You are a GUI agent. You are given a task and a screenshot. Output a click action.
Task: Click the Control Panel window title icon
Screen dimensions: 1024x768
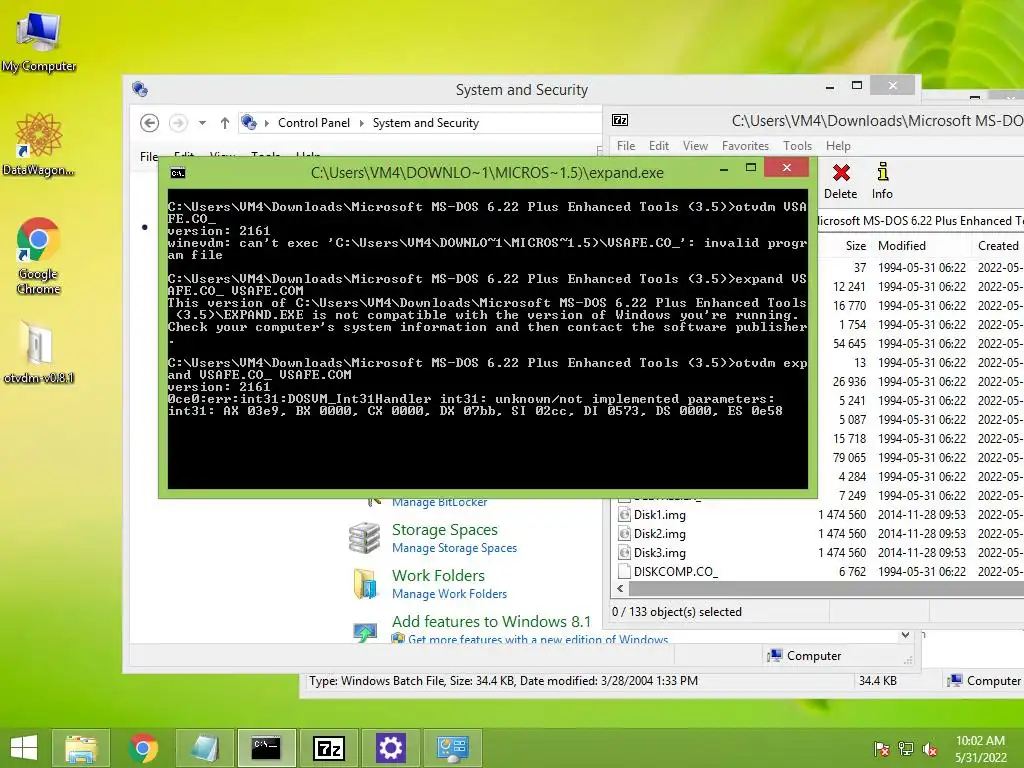[x=140, y=89]
